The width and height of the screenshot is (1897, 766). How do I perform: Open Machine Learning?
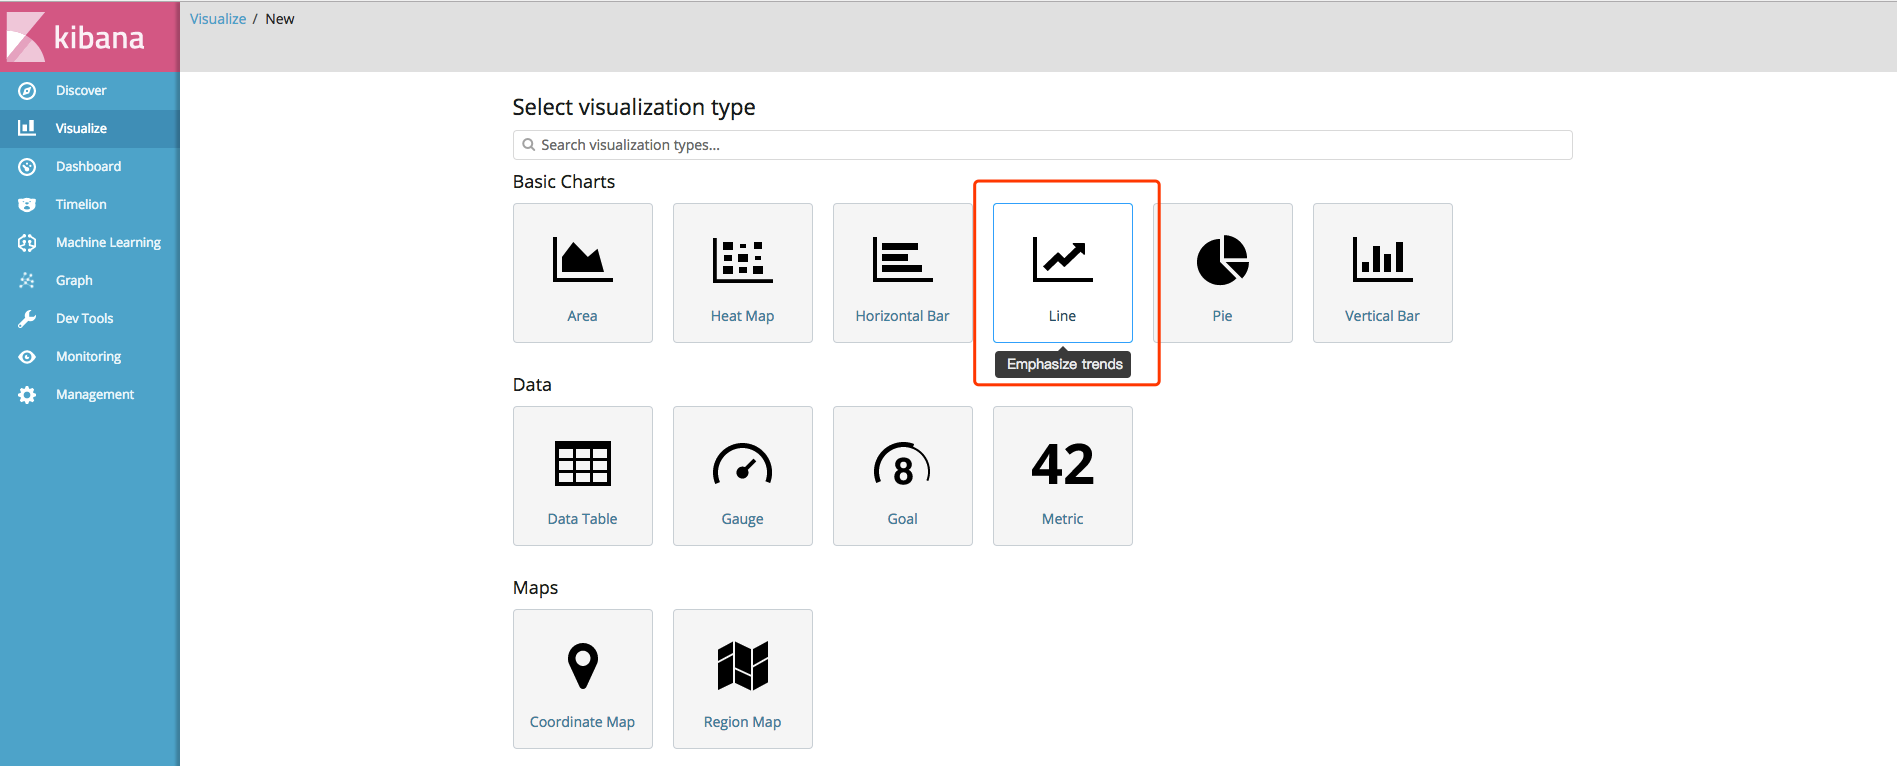(89, 243)
